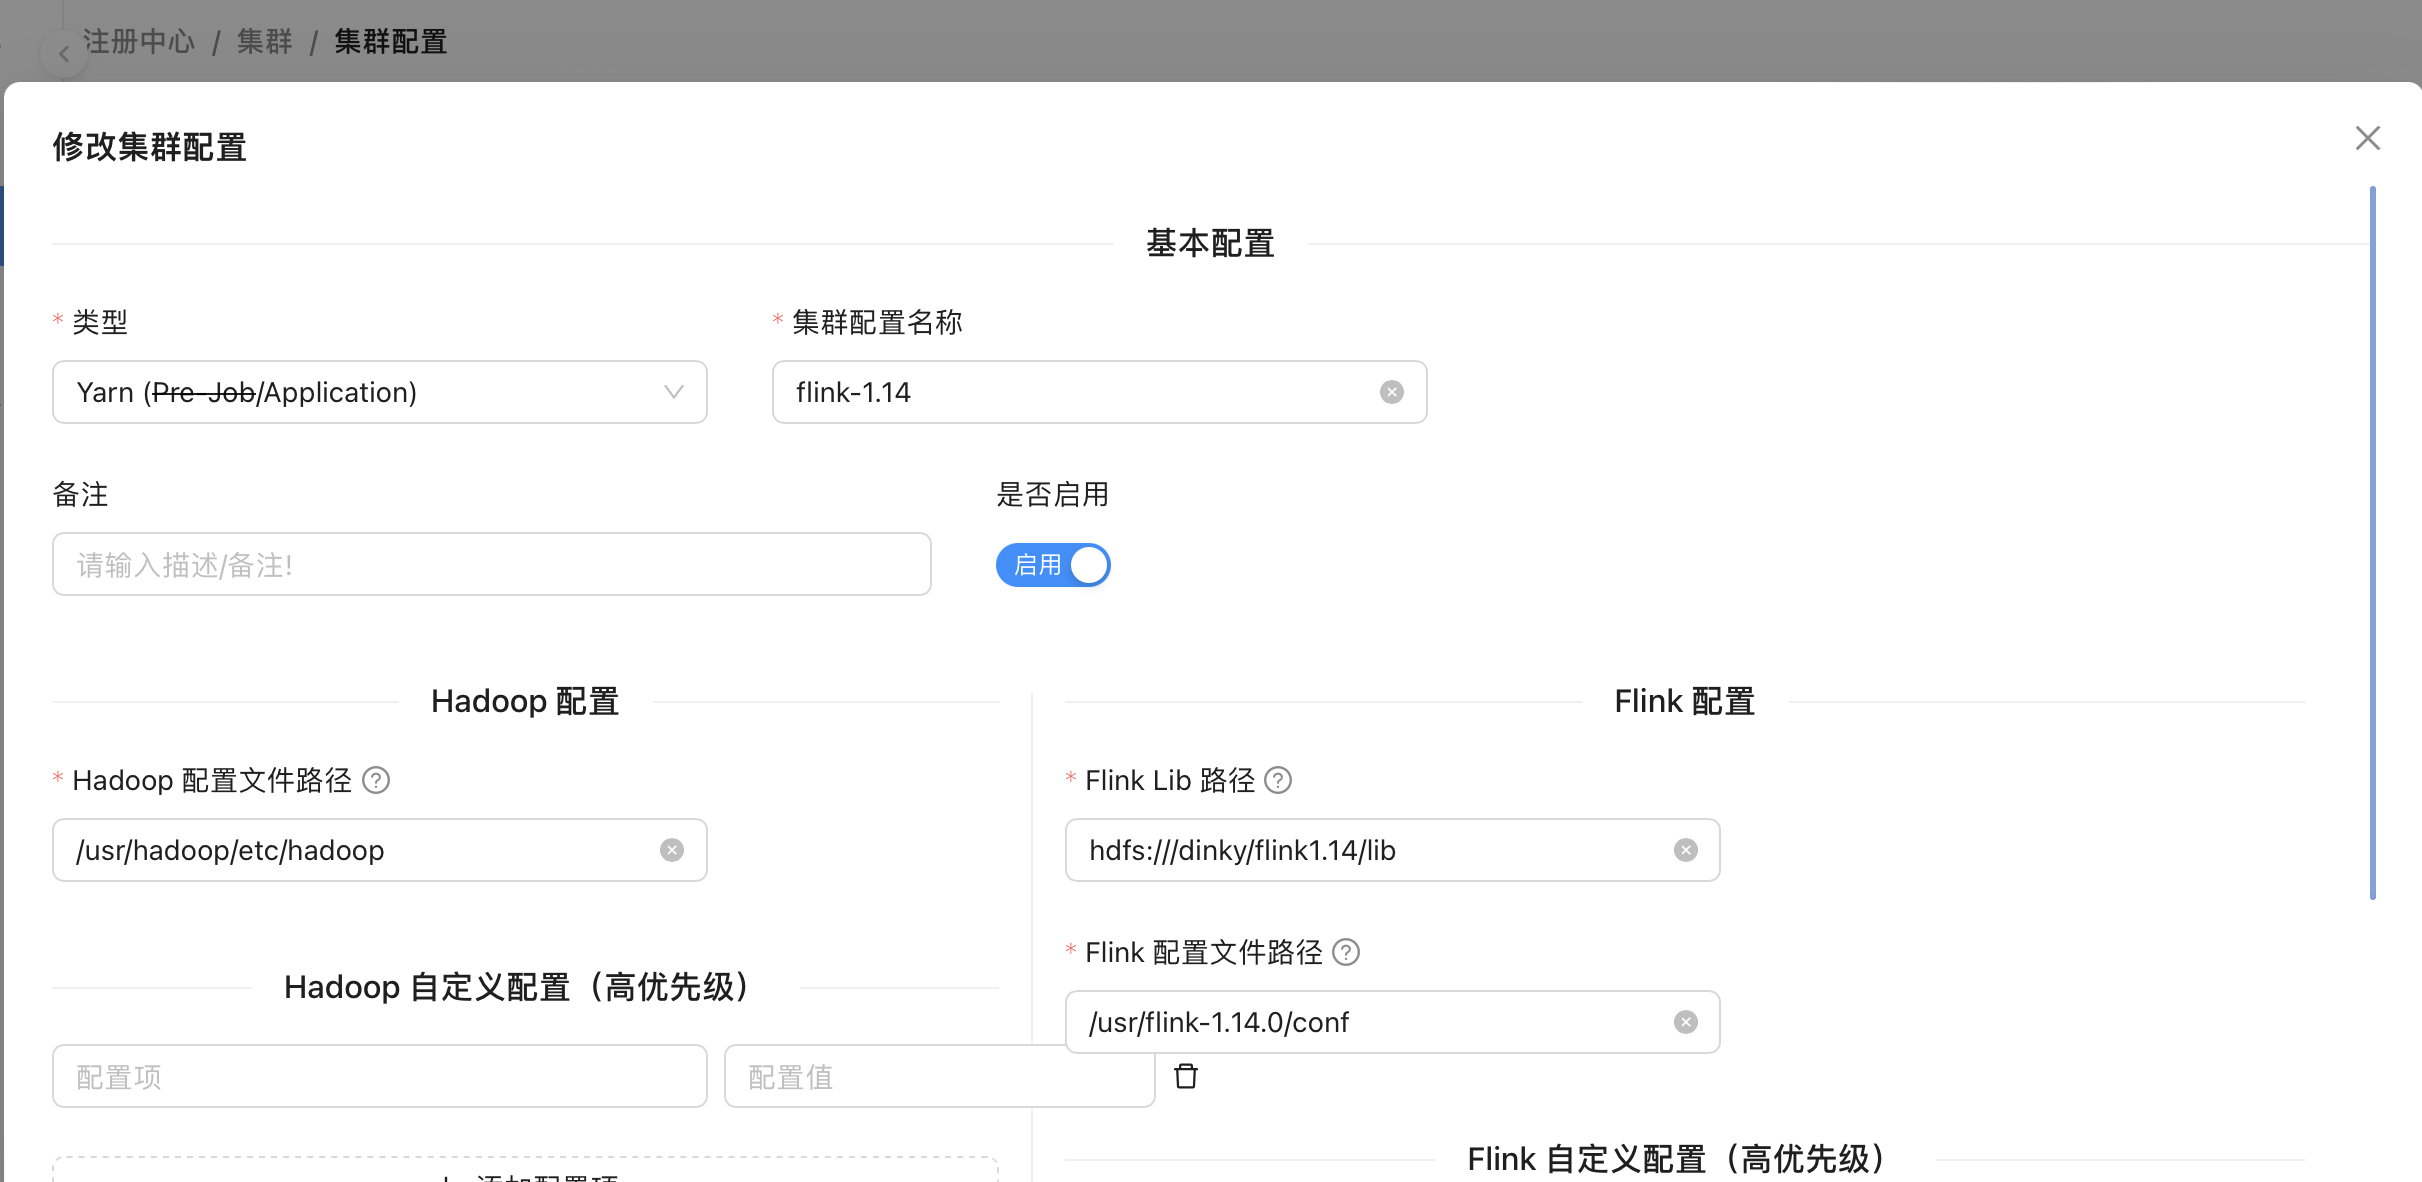This screenshot has width=2422, height=1182.
Task: Go to 集群 breadcrumb
Action: pyautogui.click(x=264, y=42)
